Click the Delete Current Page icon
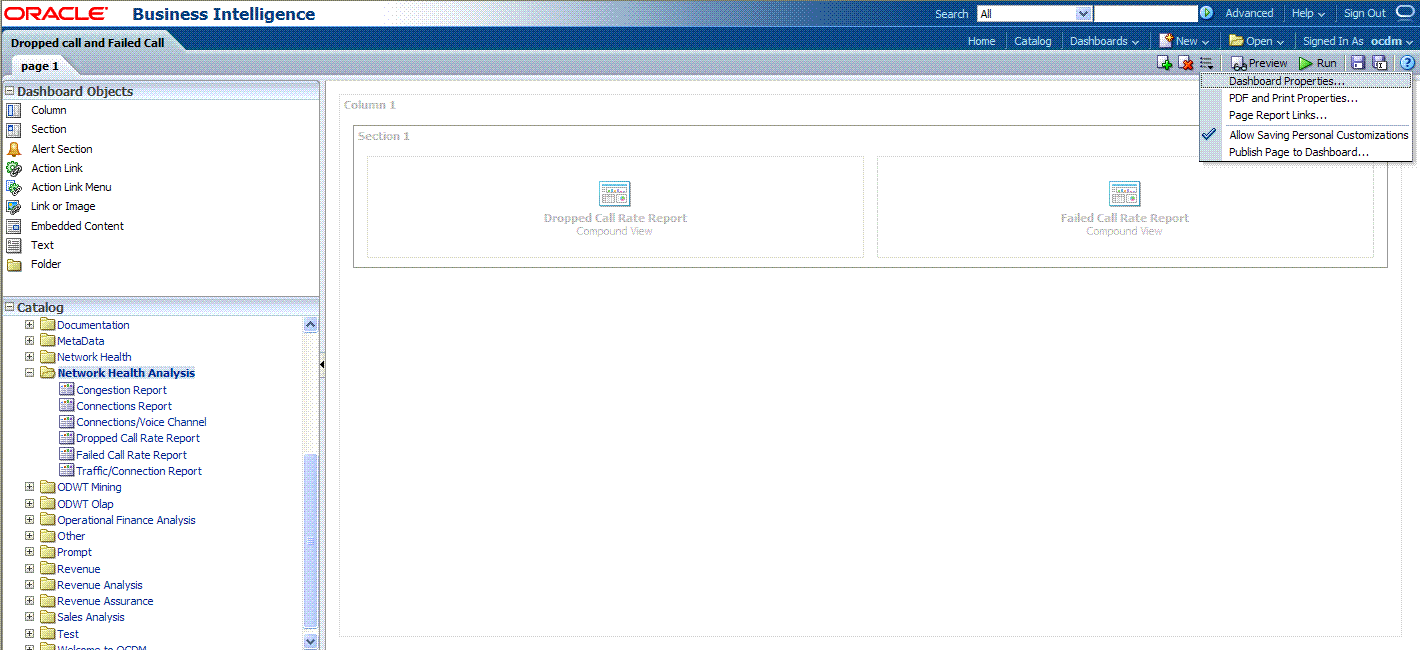 1185,63
